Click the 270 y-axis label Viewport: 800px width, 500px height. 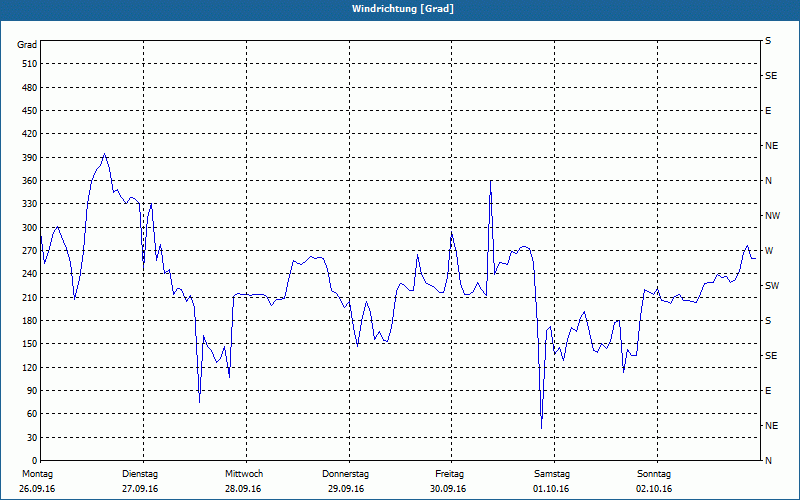coord(30,251)
